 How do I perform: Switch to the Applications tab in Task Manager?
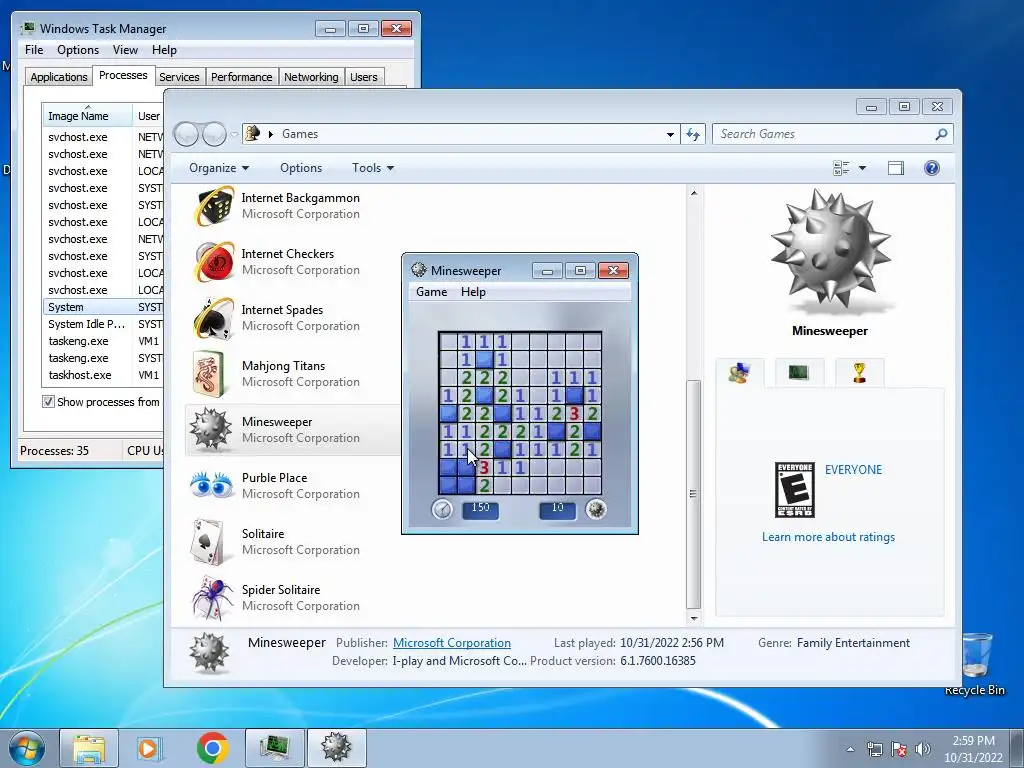(x=59, y=77)
